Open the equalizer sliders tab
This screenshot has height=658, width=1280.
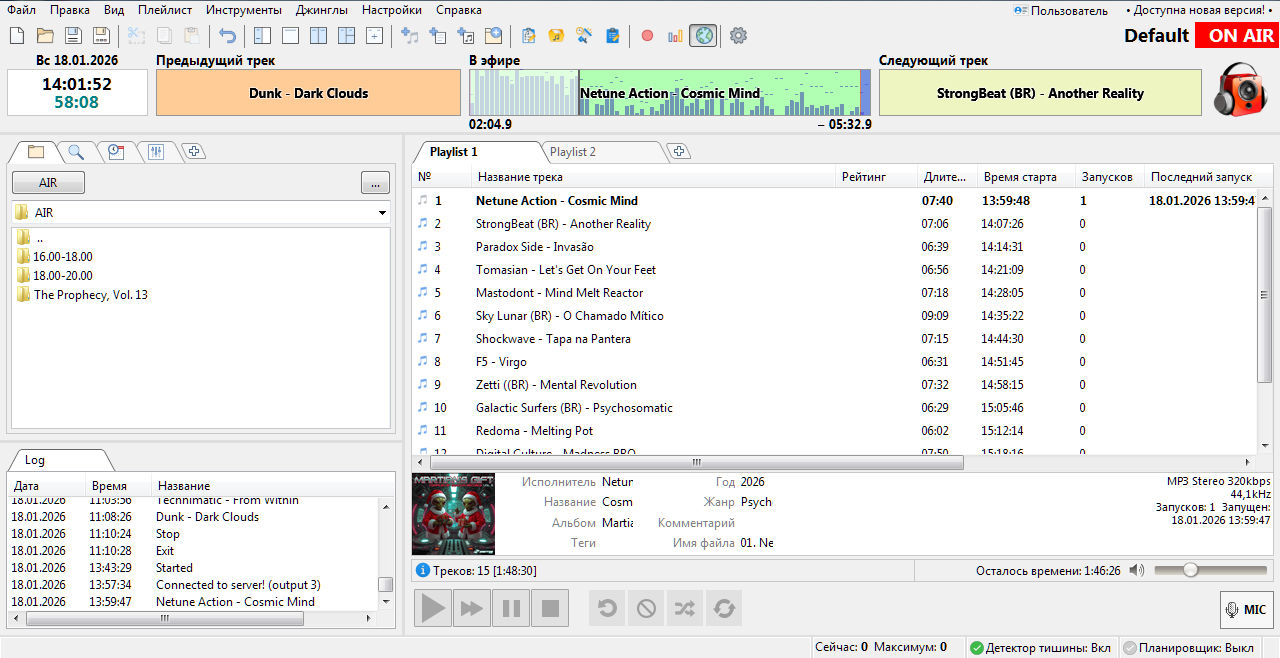pyautogui.click(x=156, y=152)
